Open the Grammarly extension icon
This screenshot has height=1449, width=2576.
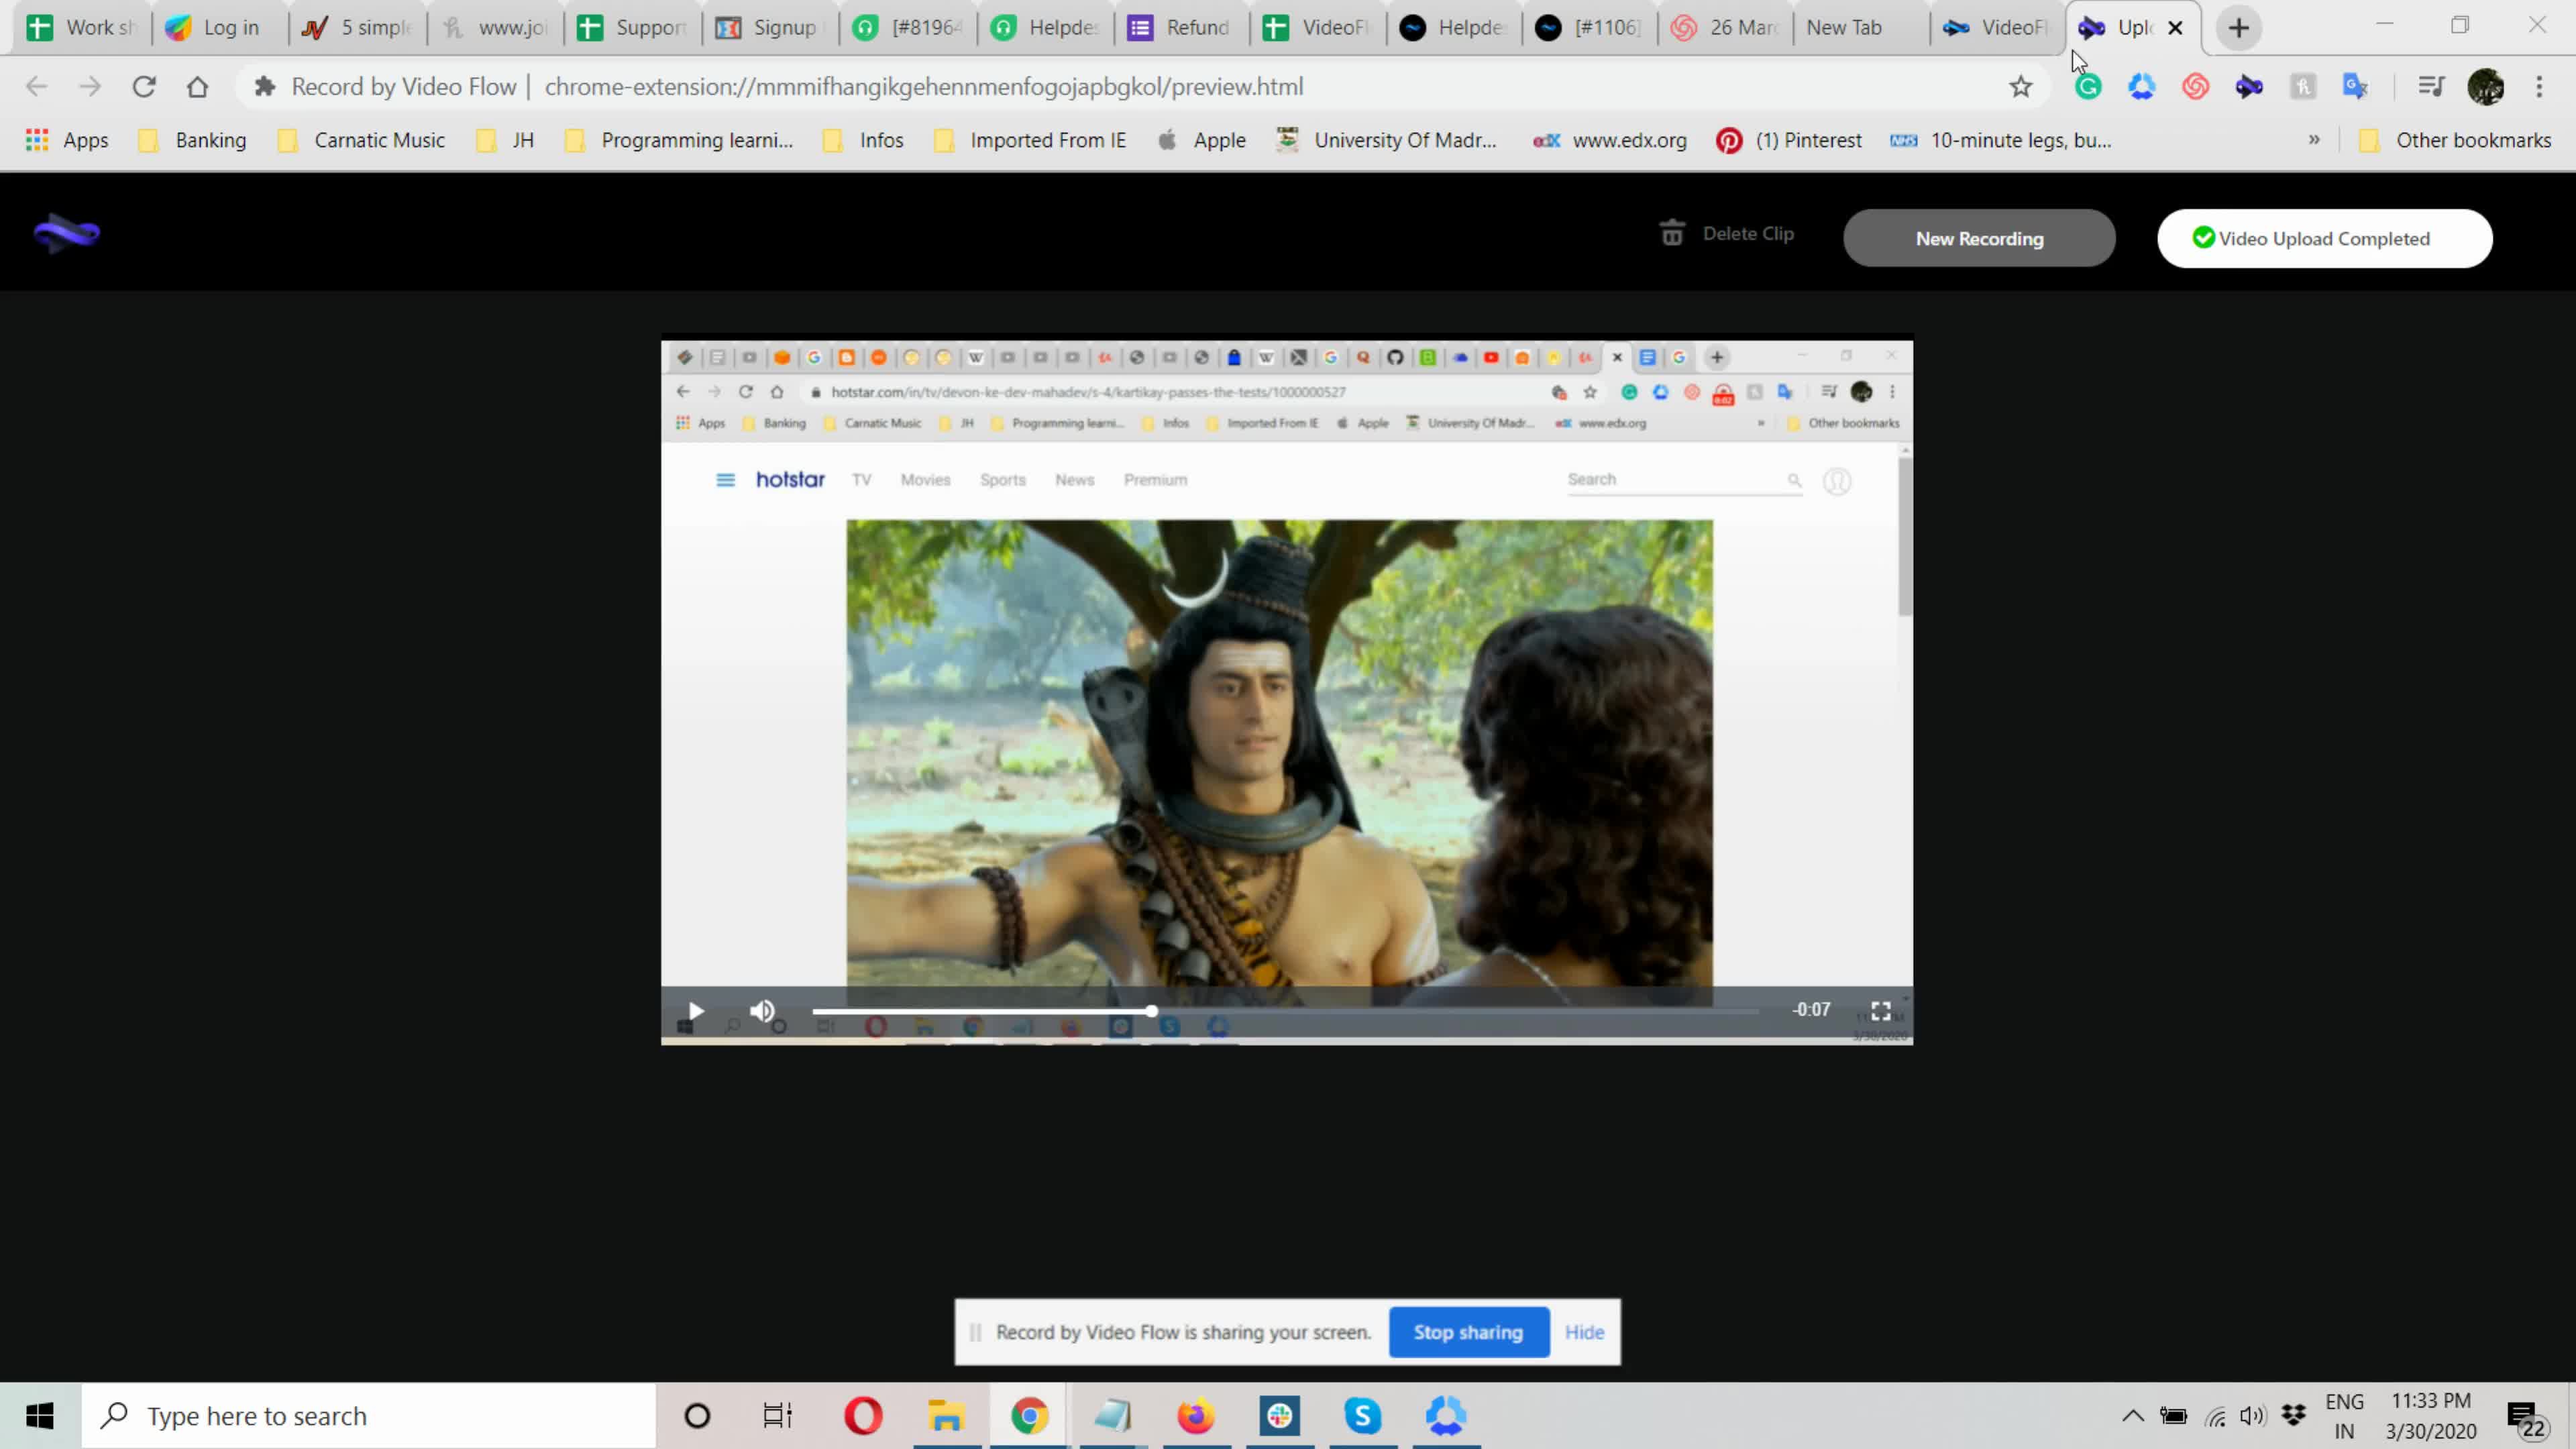point(2088,87)
